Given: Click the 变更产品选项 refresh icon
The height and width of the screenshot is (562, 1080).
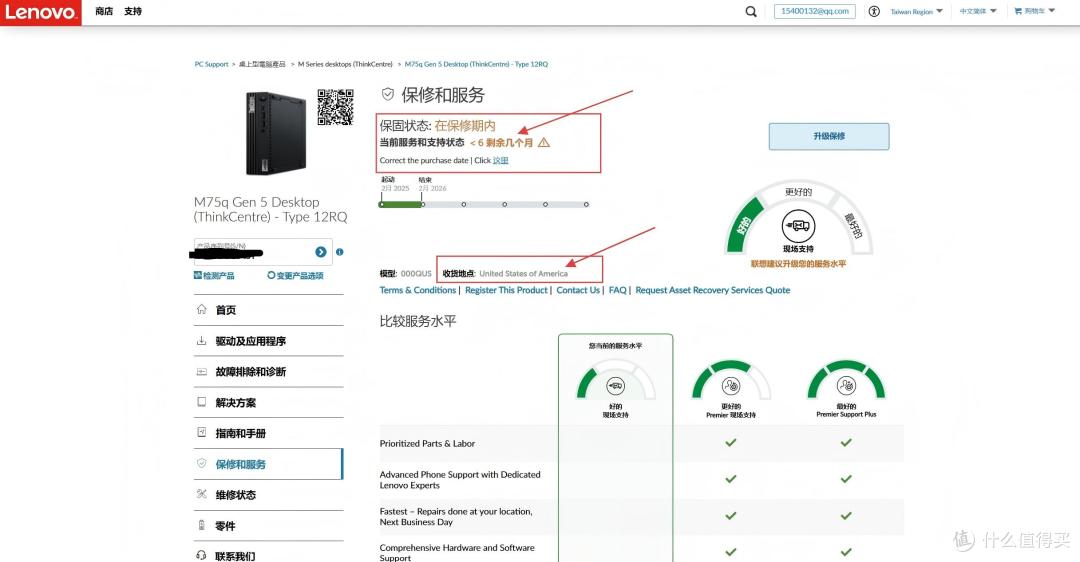Looking at the screenshot, I should click(x=271, y=275).
